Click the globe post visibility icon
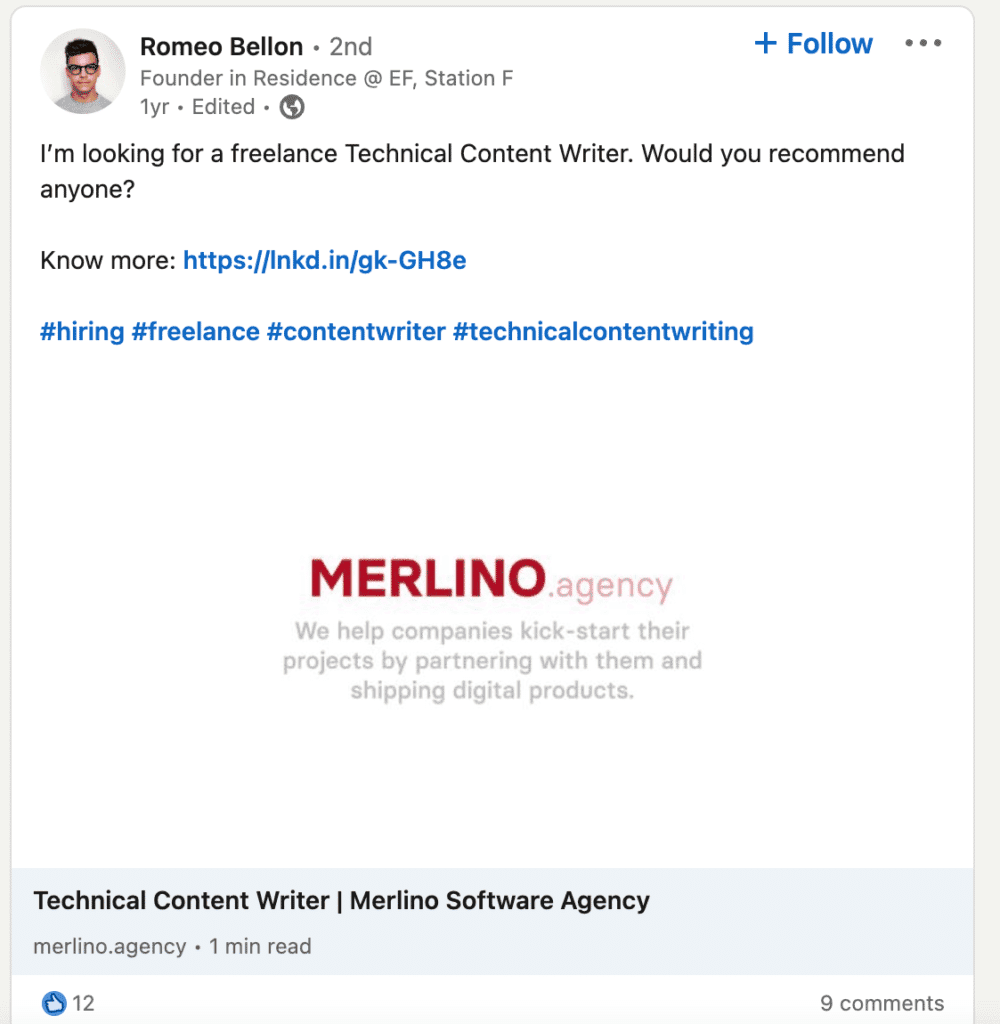Screen dimensions: 1000x1024 point(291,107)
